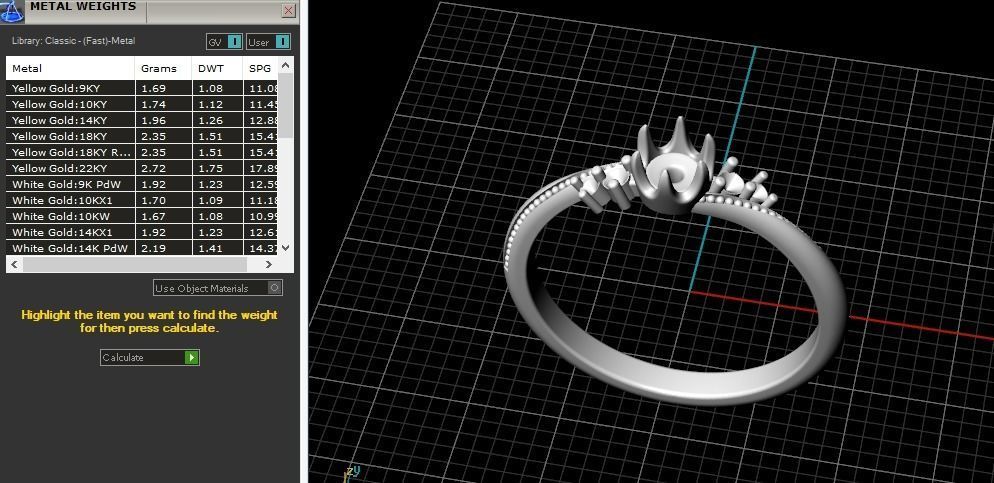Toggle Use Object Materials option
This screenshot has height=483, width=994.
217,288
